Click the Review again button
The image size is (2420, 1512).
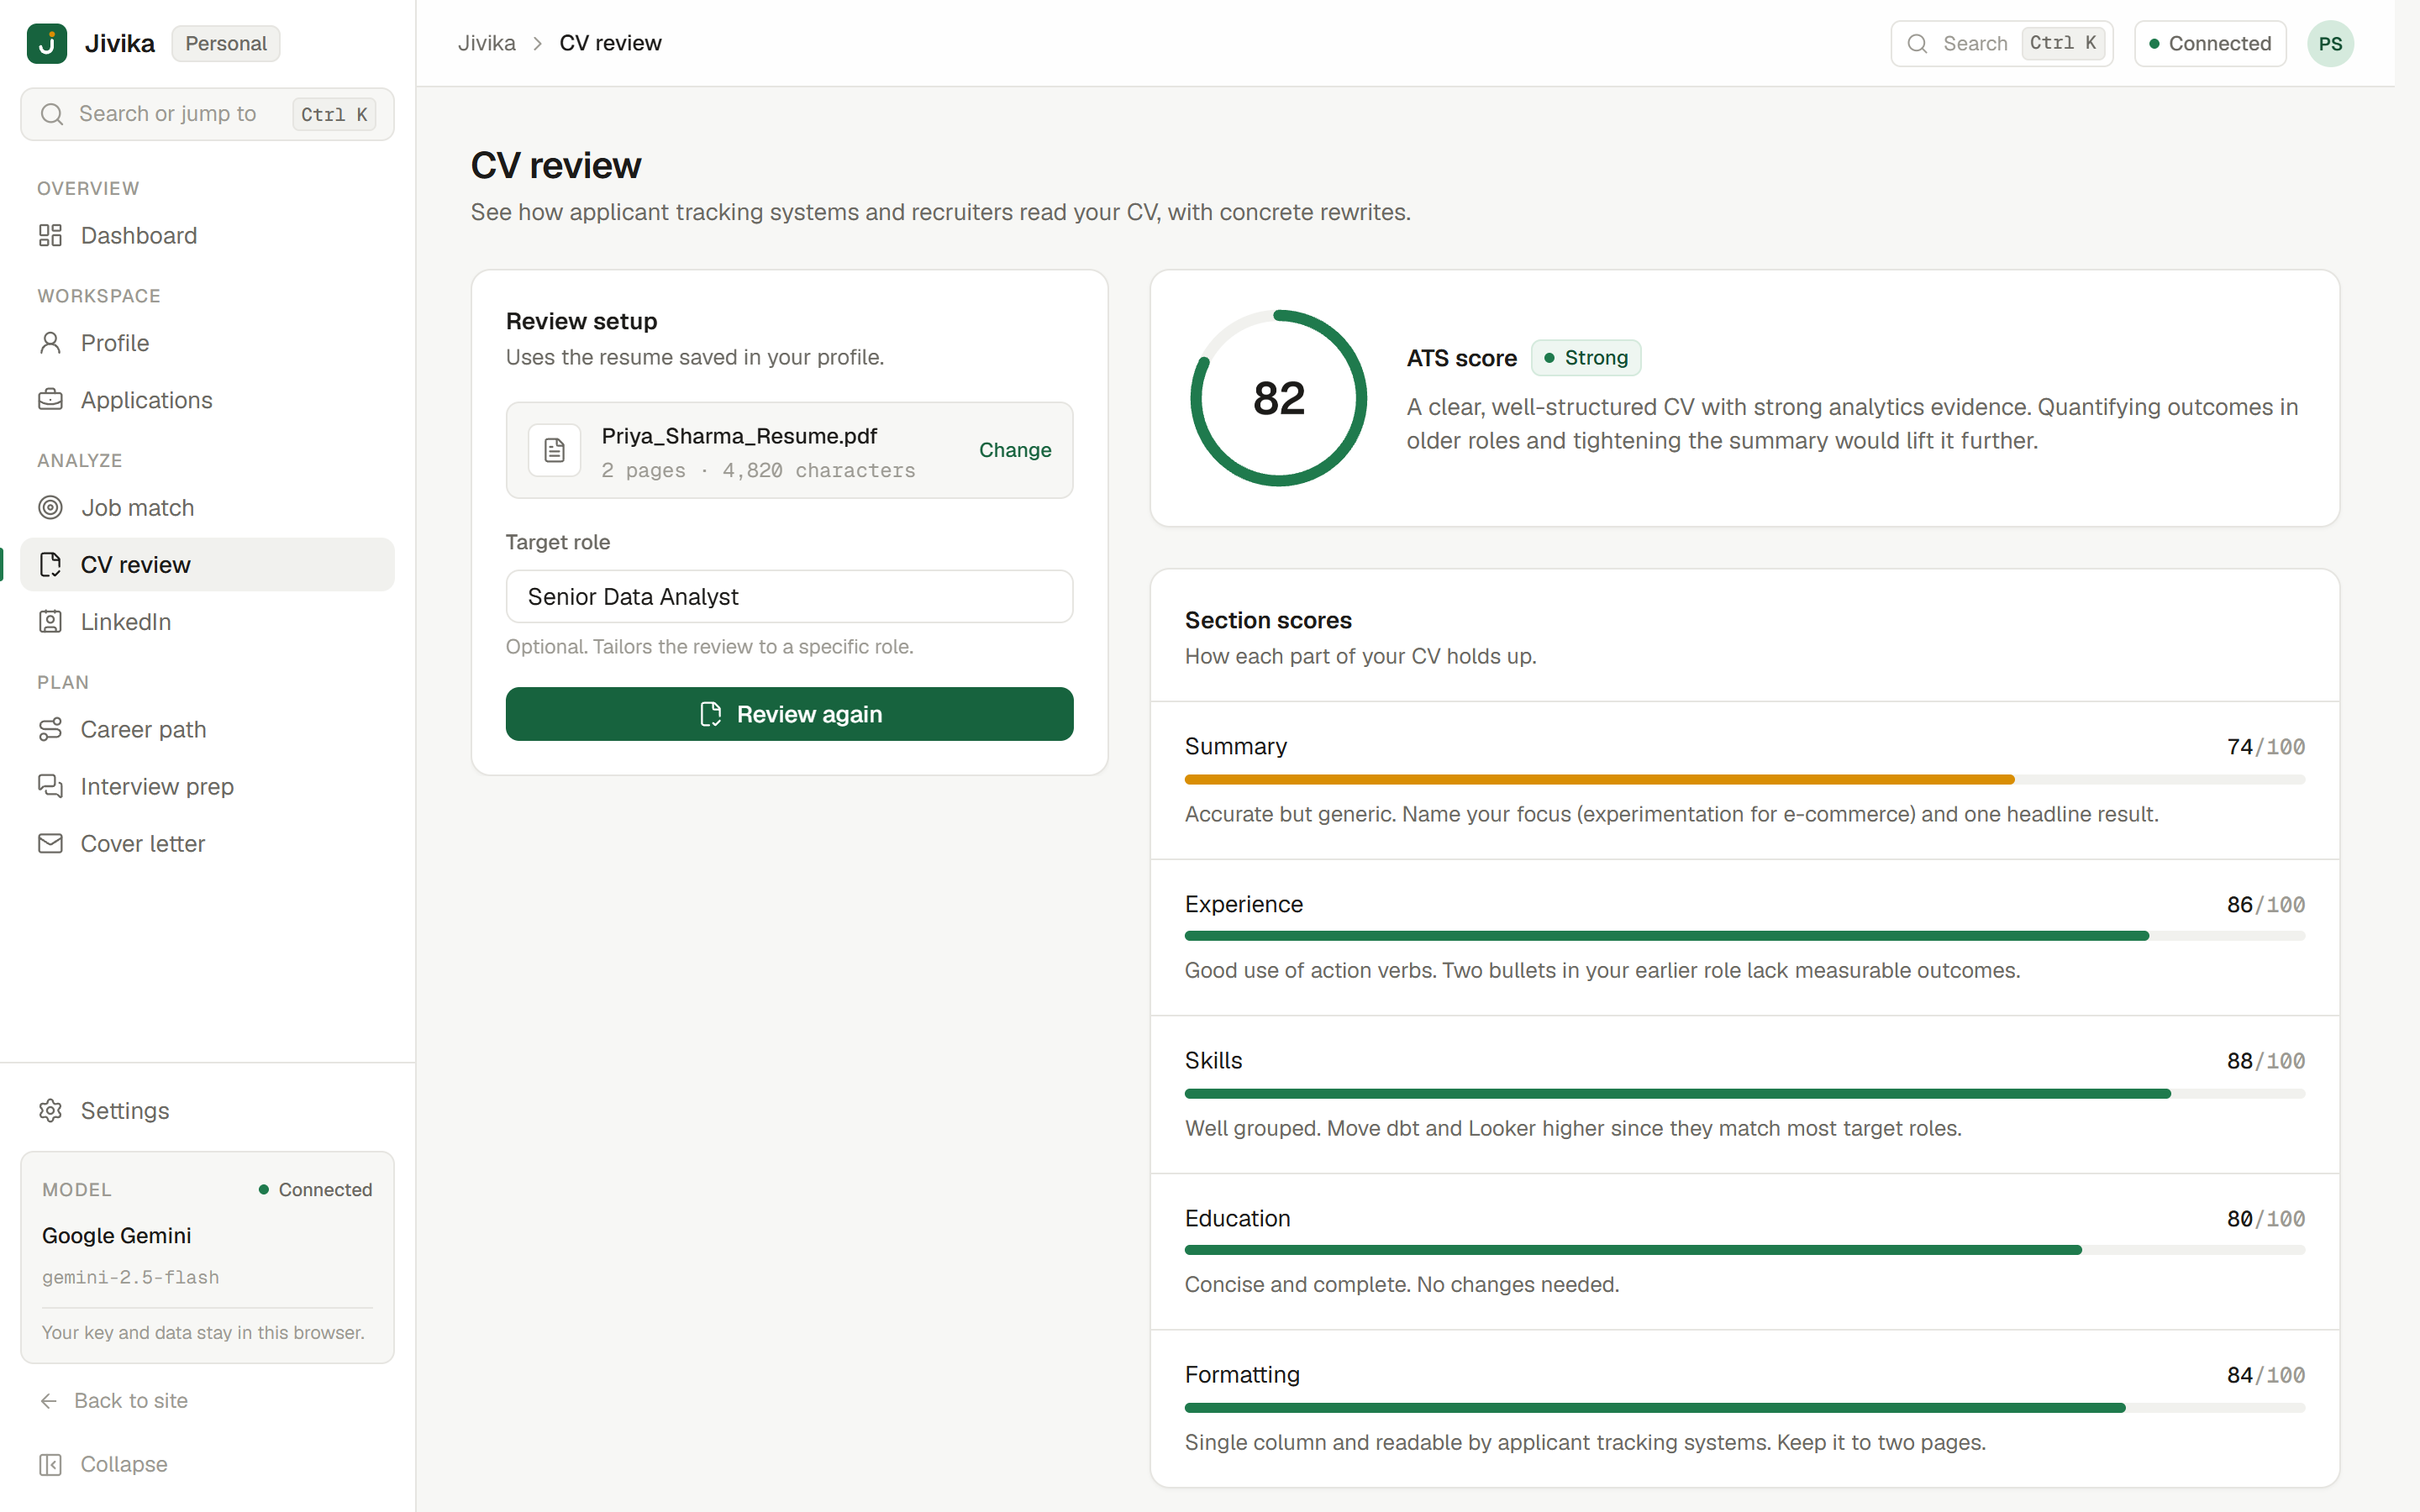pyautogui.click(x=789, y=714)
